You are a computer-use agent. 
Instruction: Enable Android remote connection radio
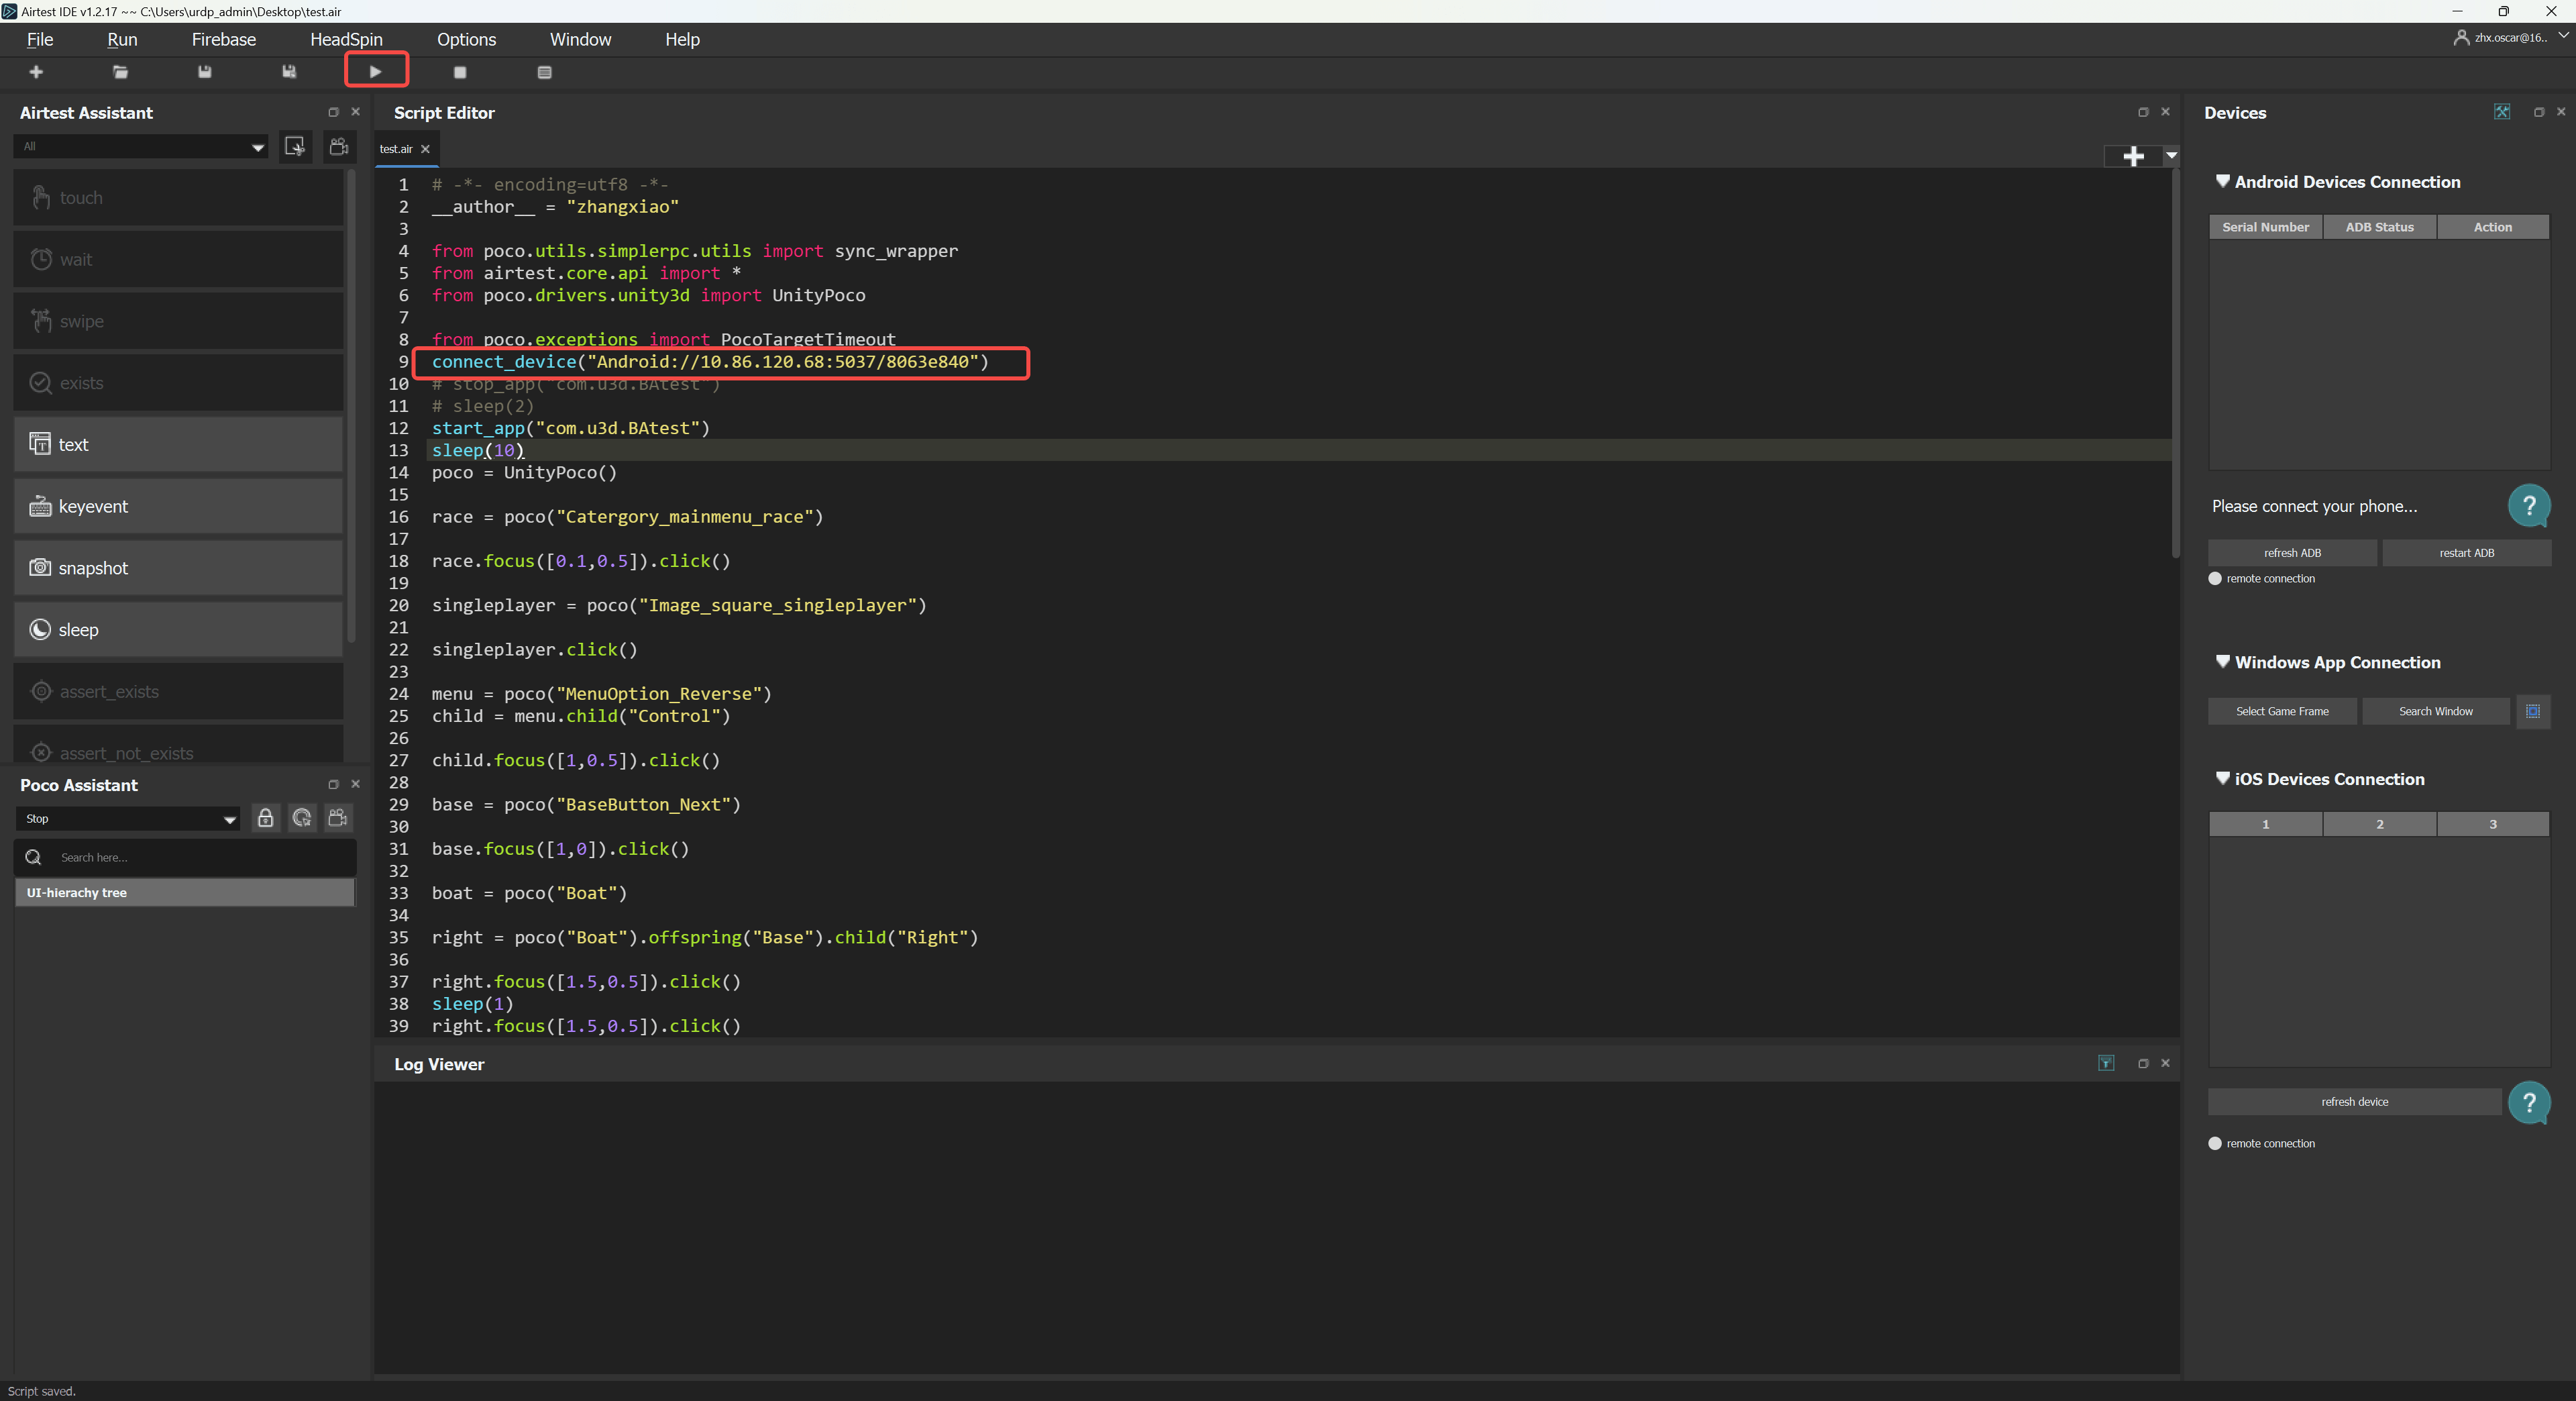tap(2215, 579)
